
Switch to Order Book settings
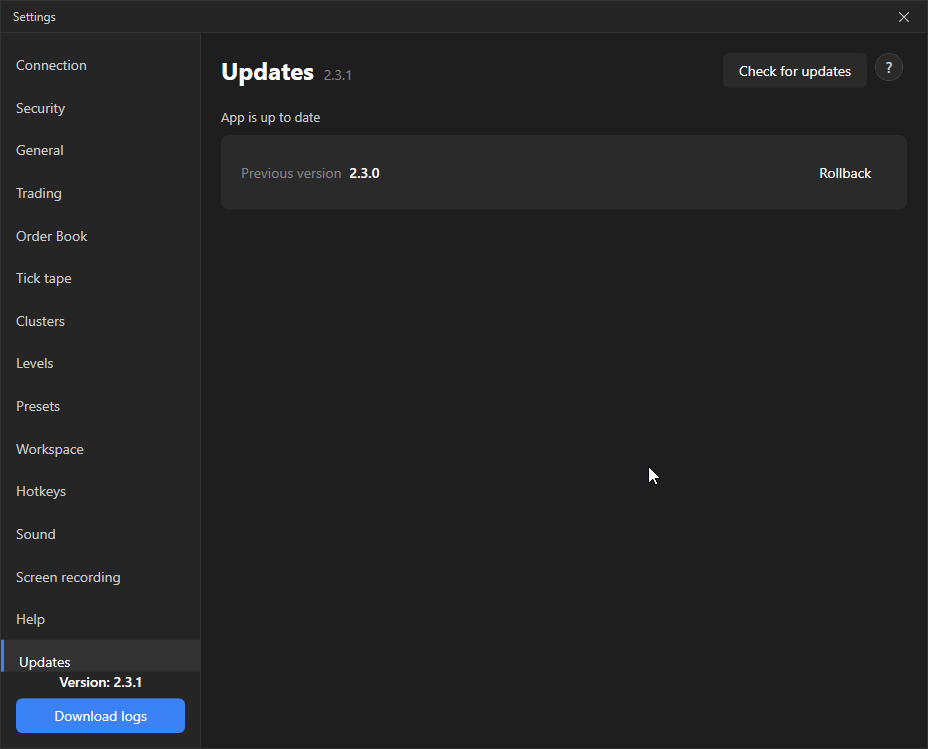click(101, 236)
